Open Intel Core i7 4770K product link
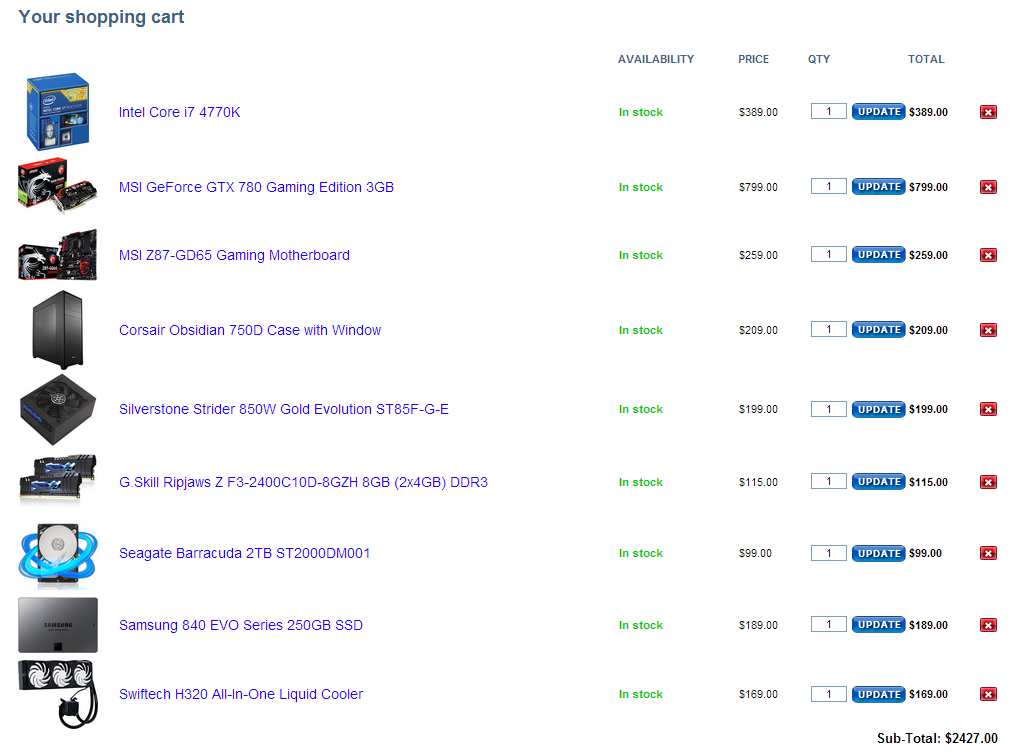Viewport: 1011px width, 753px height. point(179,112)
